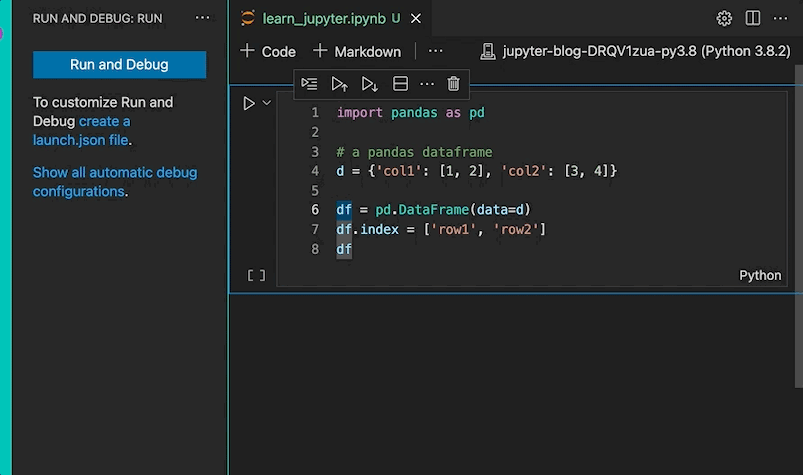
Task: Expand run options chevron beside play button
Action: click(266, 103)
